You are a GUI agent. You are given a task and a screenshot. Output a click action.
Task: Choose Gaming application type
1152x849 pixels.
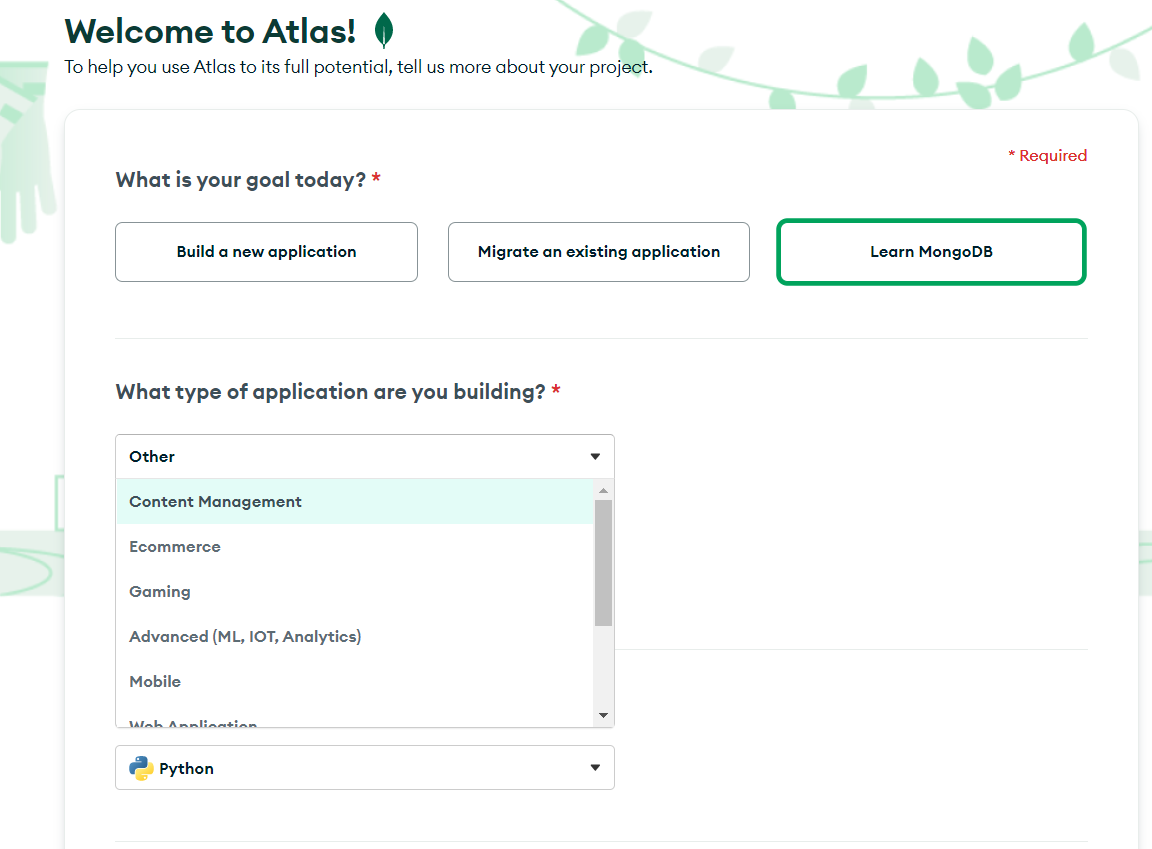coord(355,591)
